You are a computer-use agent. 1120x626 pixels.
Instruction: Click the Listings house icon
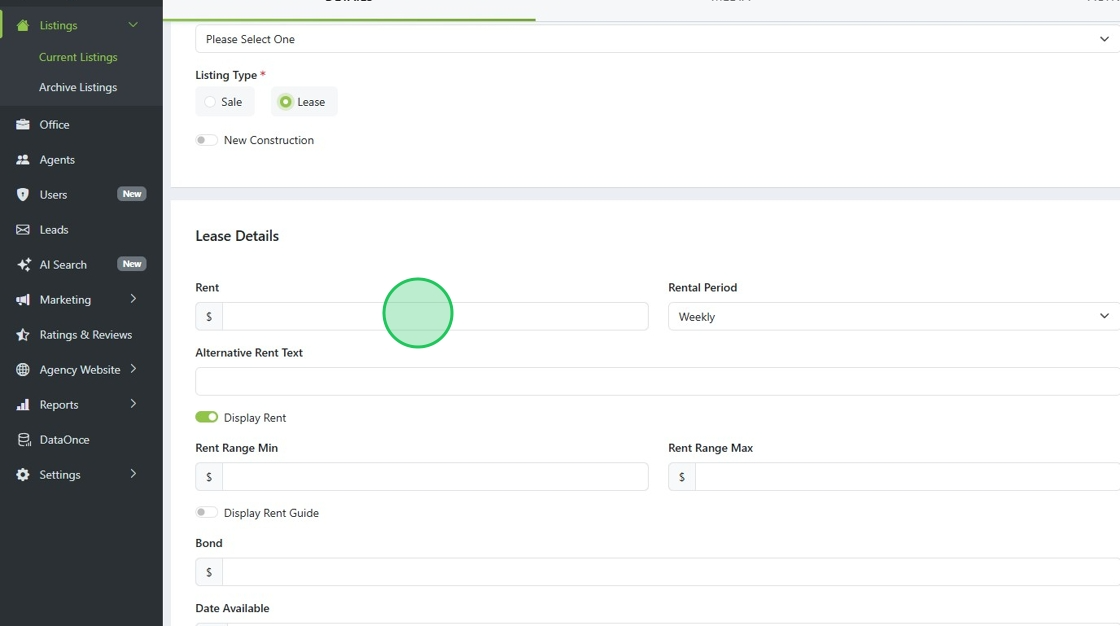(x=23, y=25)
